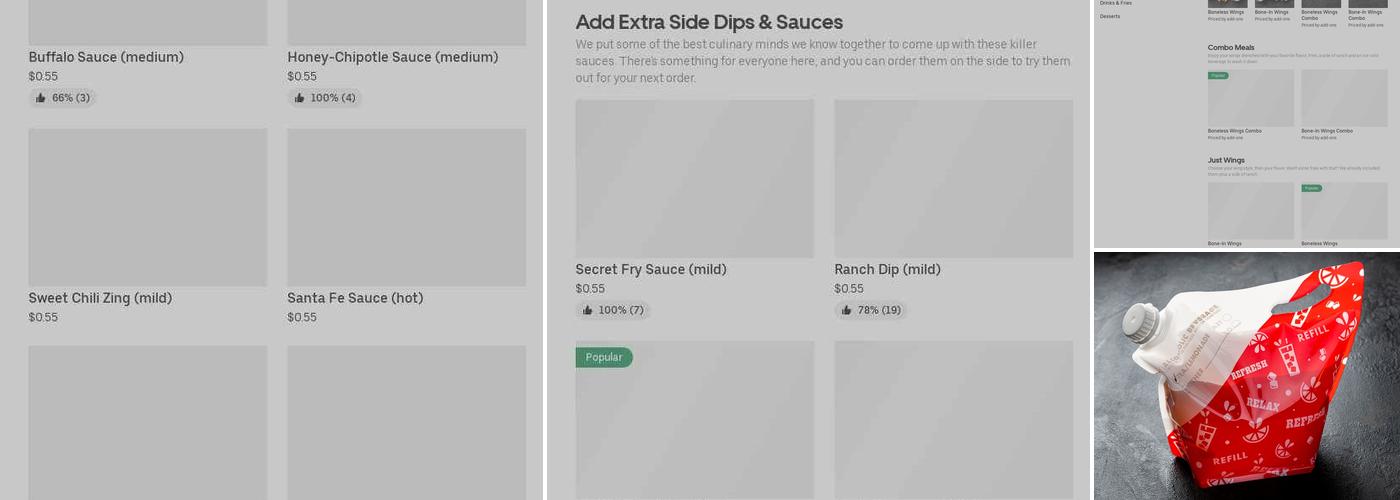
Task: Choose the Santa Fe Sauce (hot) title
Action: [355, 298]
